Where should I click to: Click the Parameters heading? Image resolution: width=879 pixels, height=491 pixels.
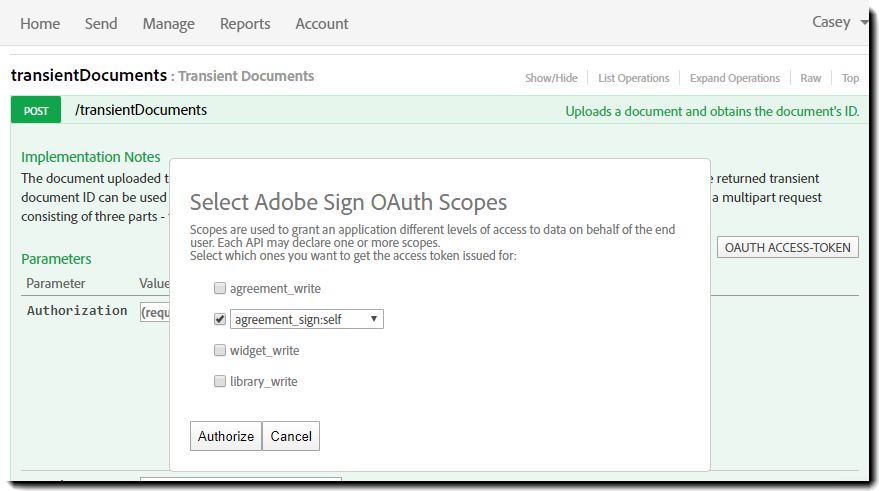[x=56, y=259]
